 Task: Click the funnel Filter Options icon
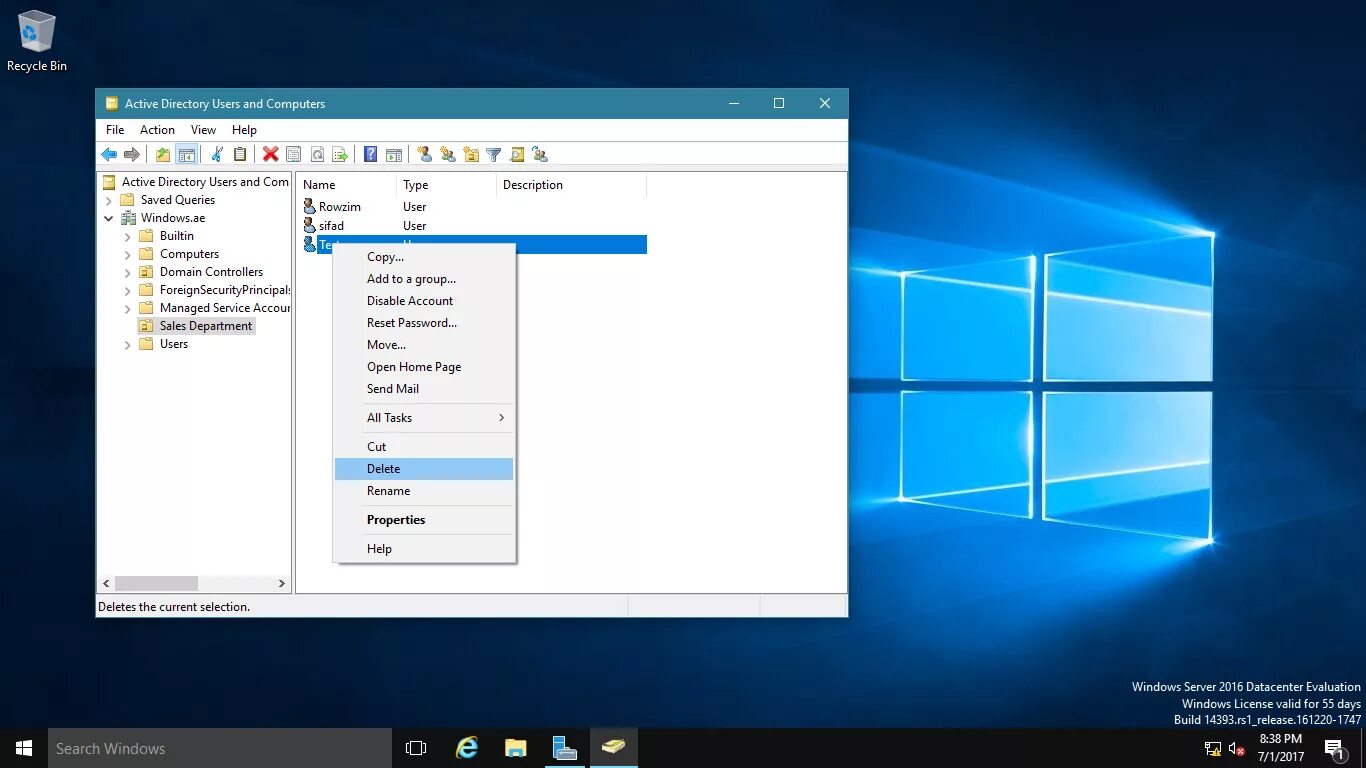pos(494,154)
